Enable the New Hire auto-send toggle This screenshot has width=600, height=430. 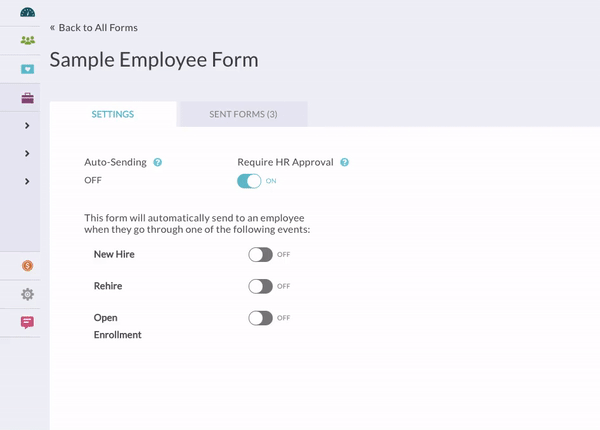(260, 254)
